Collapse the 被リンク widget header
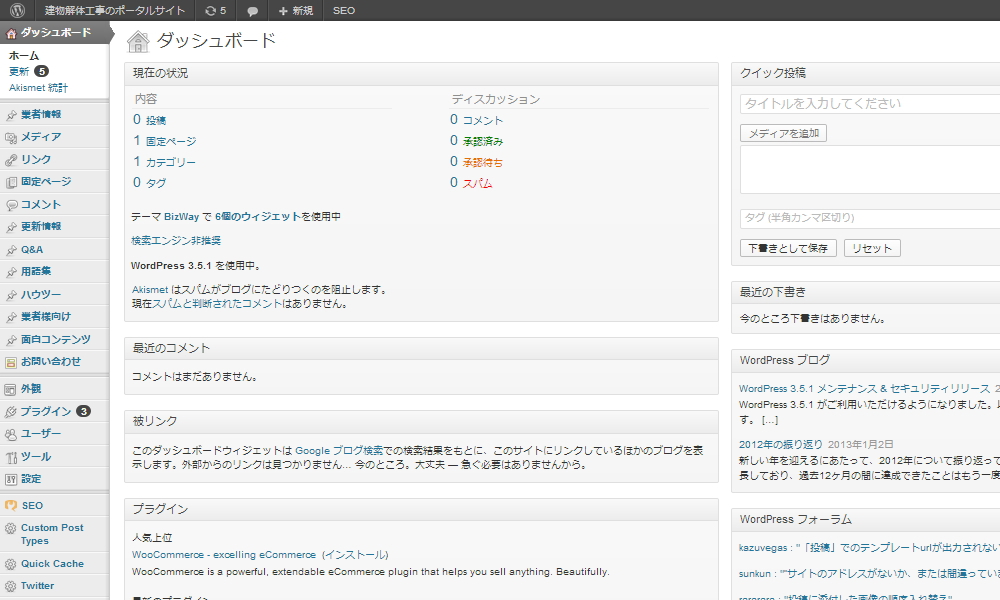1000x600 pixels. [x=422, y=421]
